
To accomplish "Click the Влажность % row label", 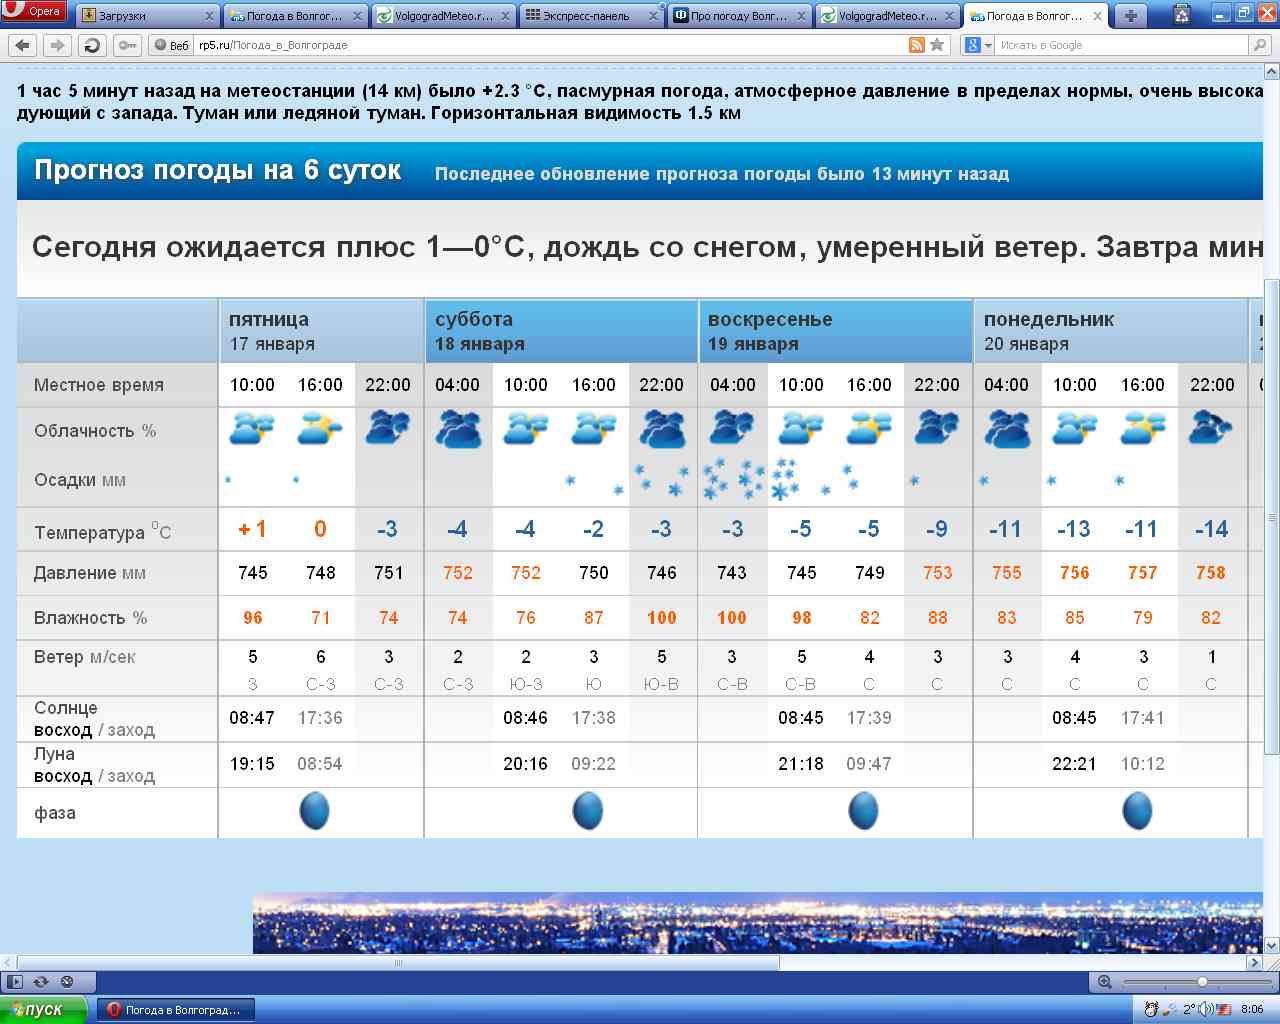I will 90,618.
